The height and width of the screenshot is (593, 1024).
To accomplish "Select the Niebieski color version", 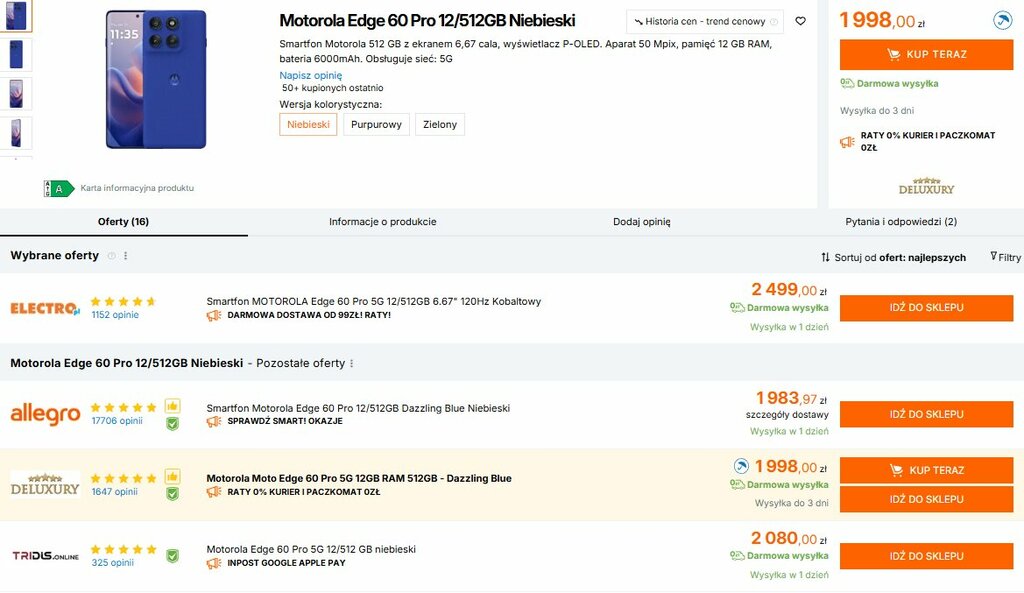I will point(308,125).
